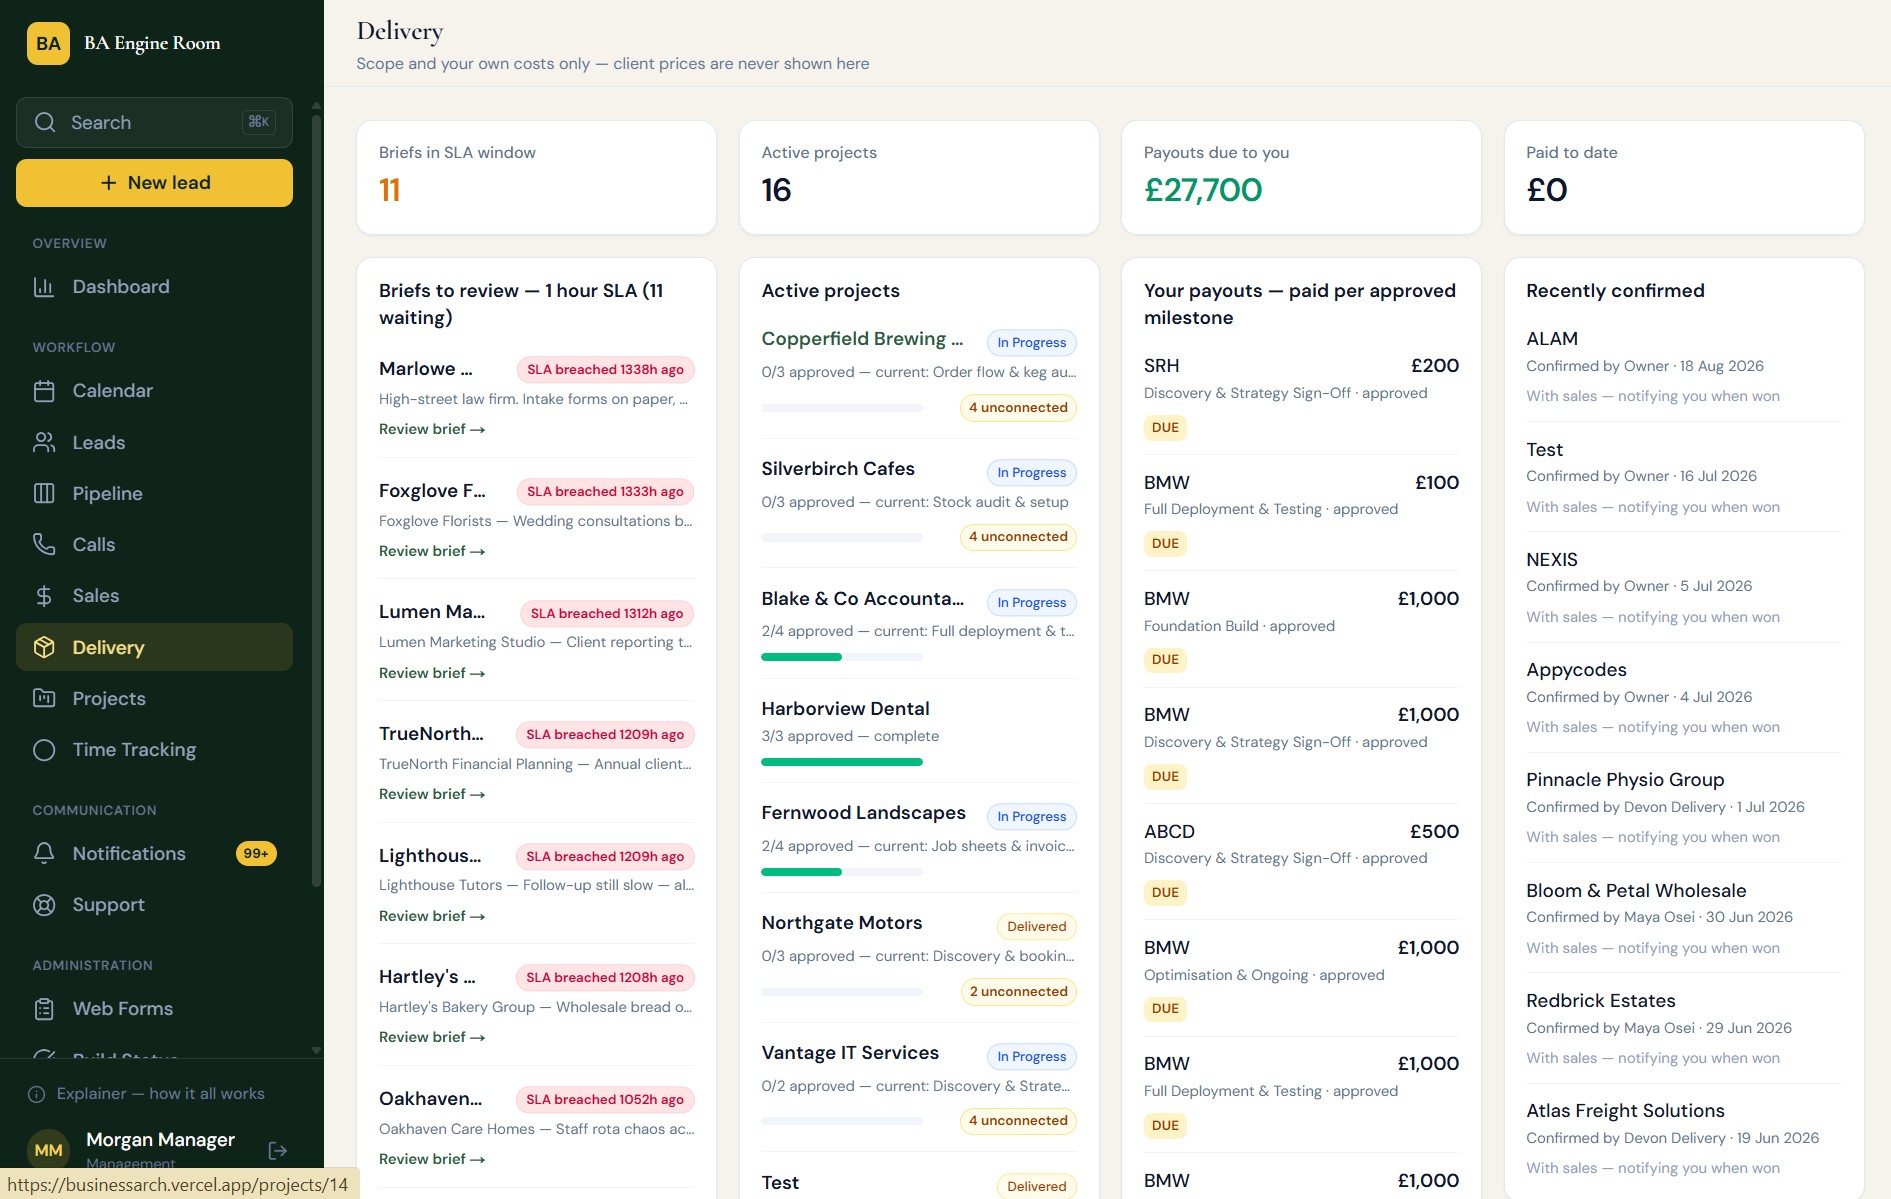Click the MM avatar circle
Screen dimensions: 1891x1199
coord(48,1150)
